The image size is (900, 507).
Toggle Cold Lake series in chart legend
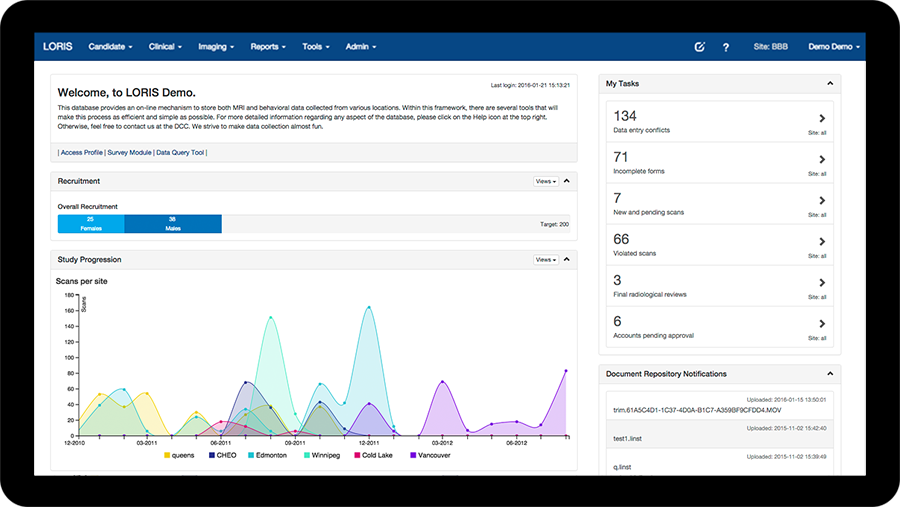tap(374, 455)
